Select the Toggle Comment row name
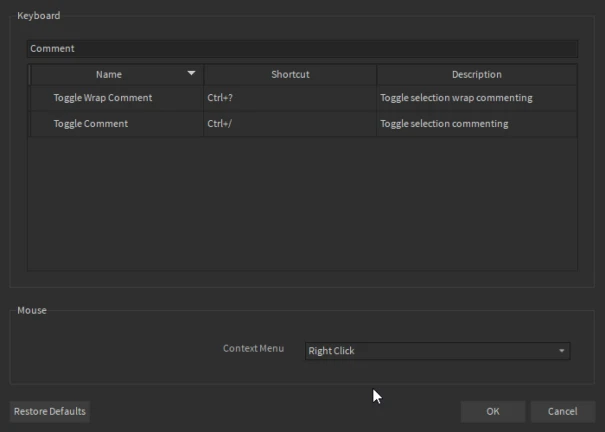Image resolution: width=605 pixels, height=432 pixels. [91, 124]
